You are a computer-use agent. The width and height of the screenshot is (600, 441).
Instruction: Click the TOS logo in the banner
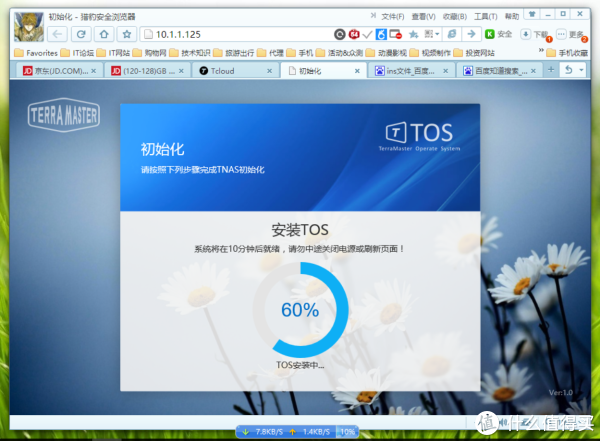419,137
